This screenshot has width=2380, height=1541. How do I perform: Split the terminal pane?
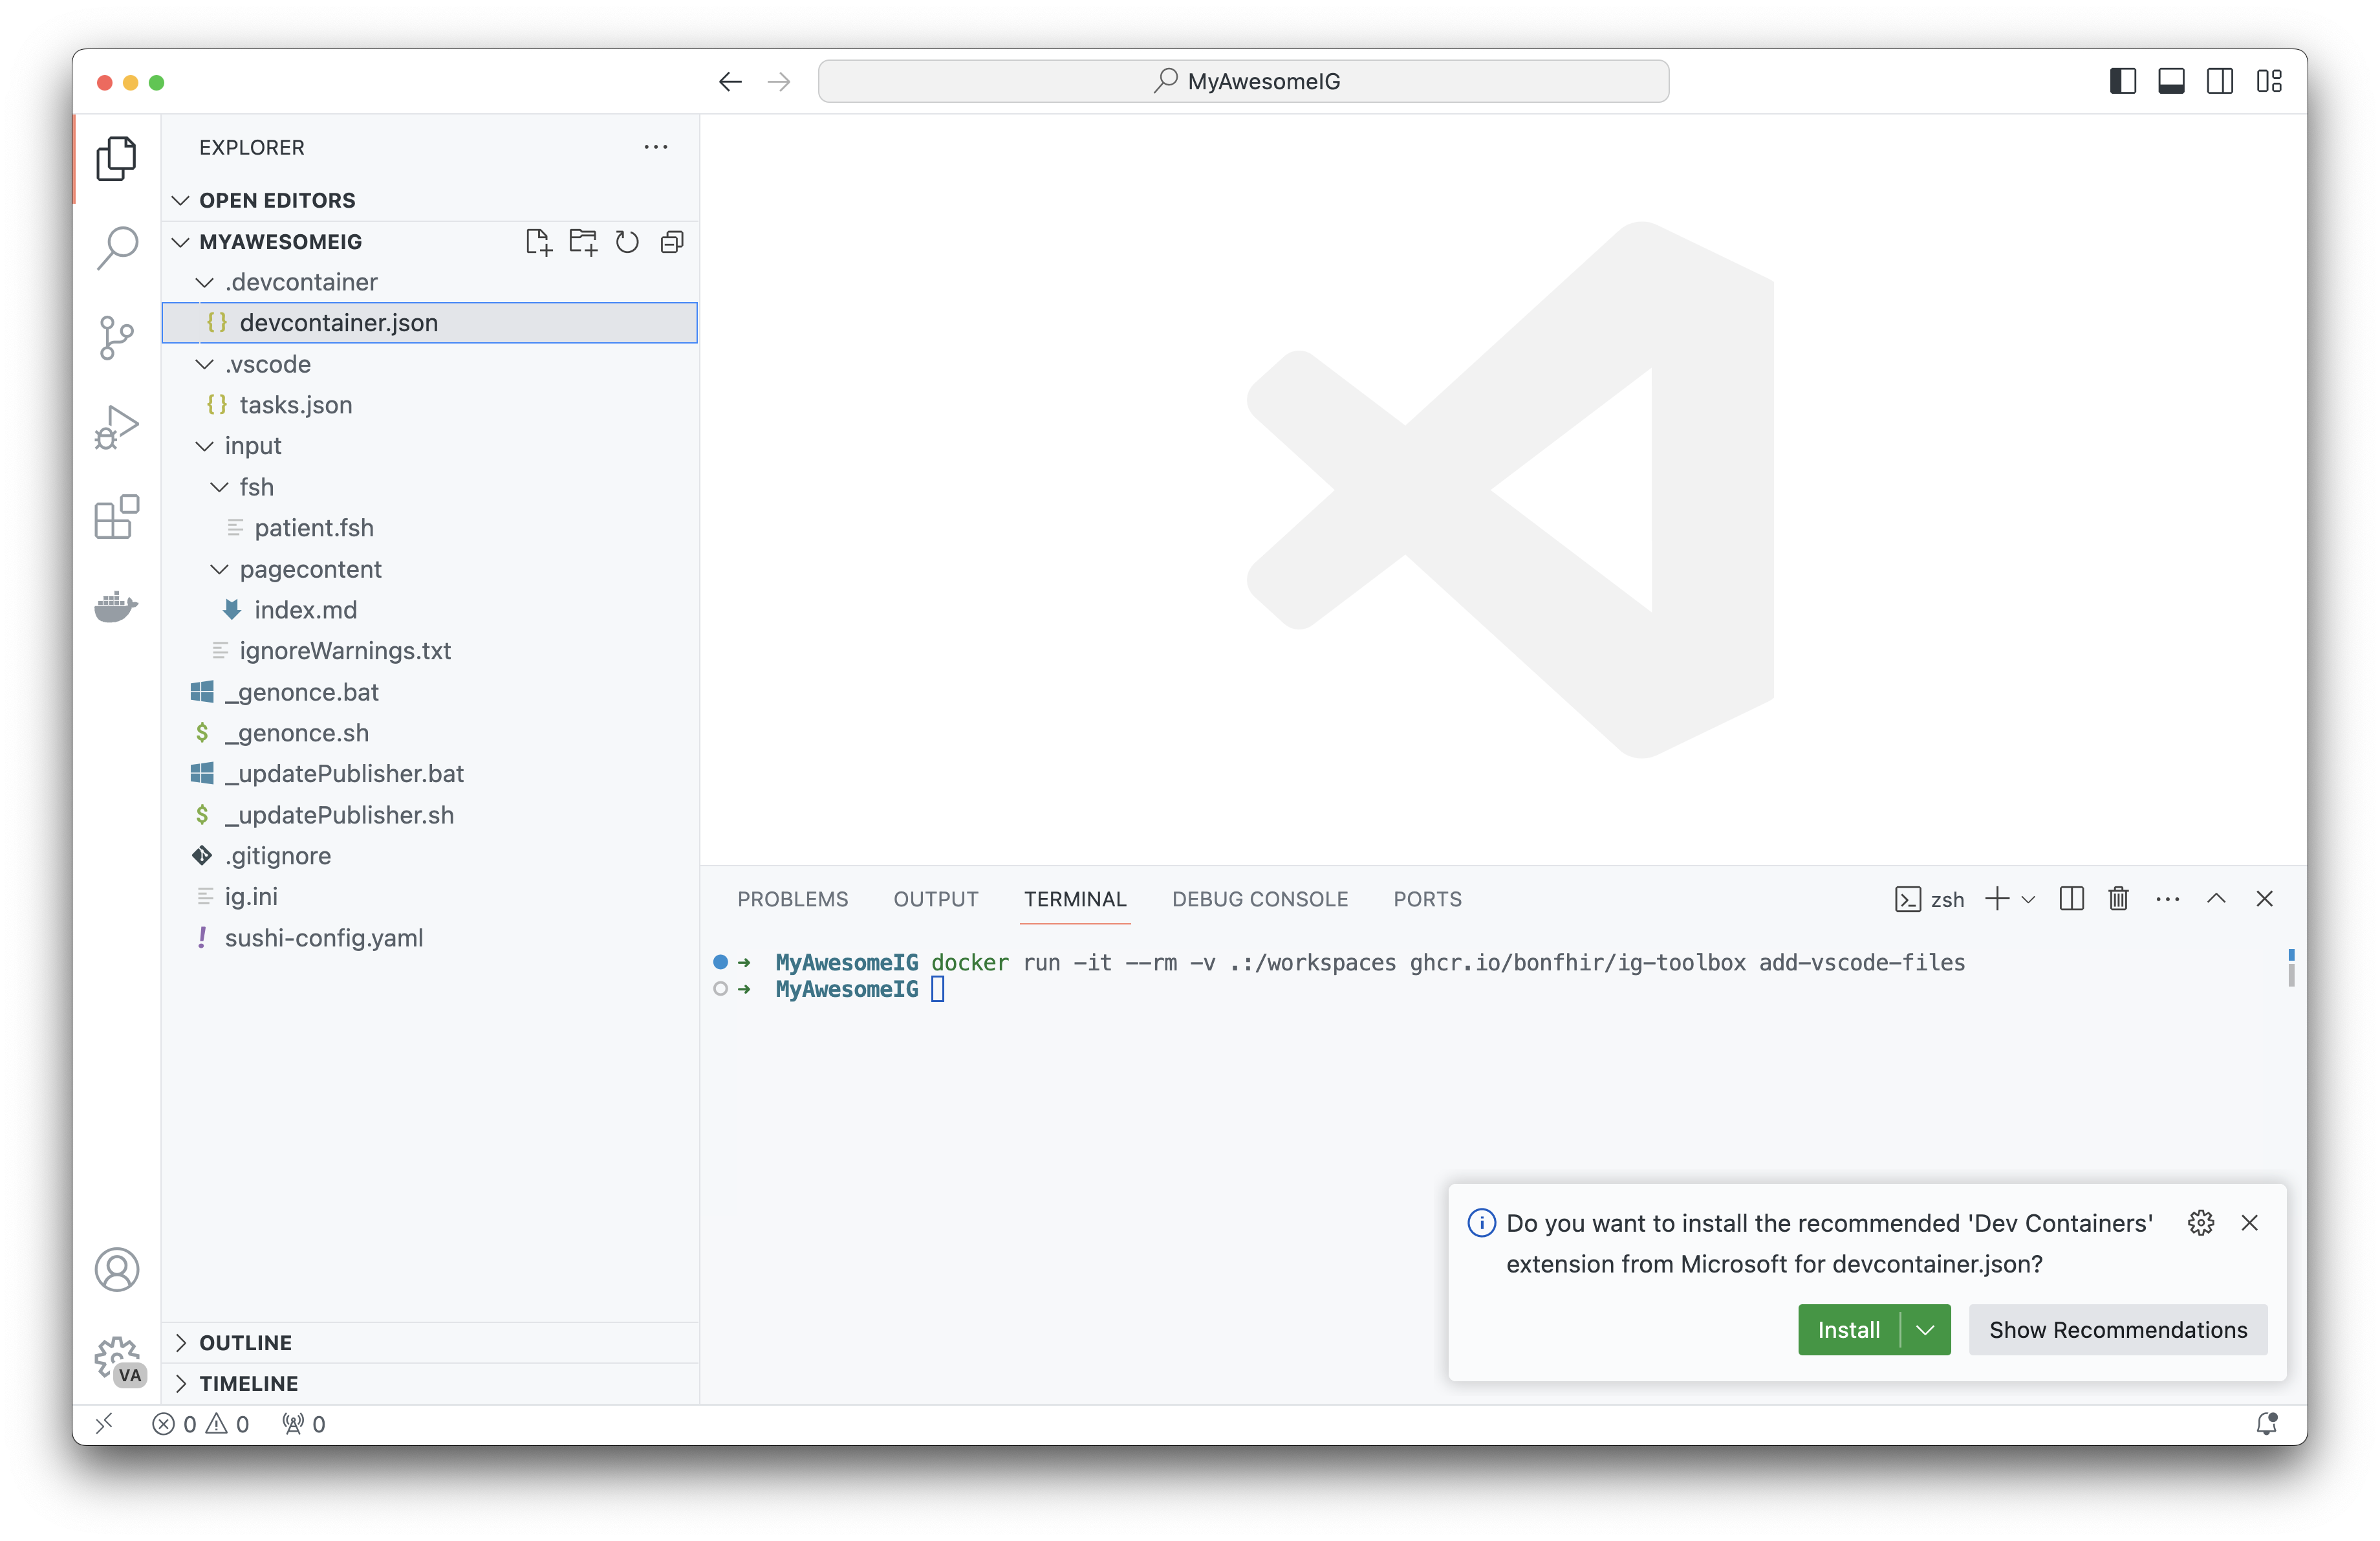(x=2071, y=898)
